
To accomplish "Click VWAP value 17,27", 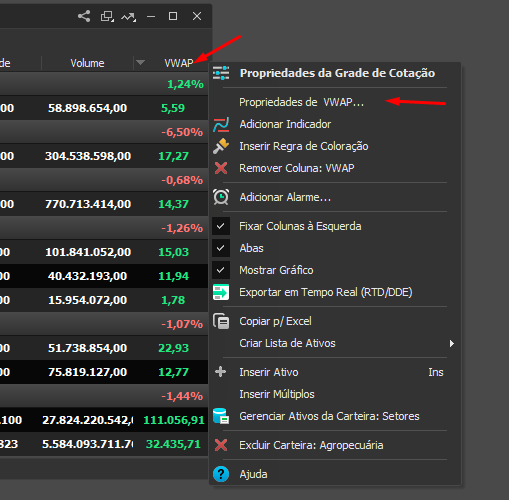I will [173, 156].
